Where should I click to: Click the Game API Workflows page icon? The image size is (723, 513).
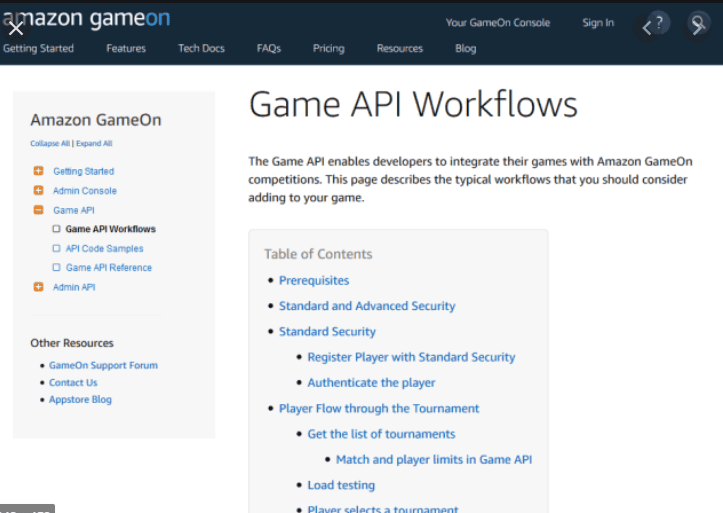[57, 229]
